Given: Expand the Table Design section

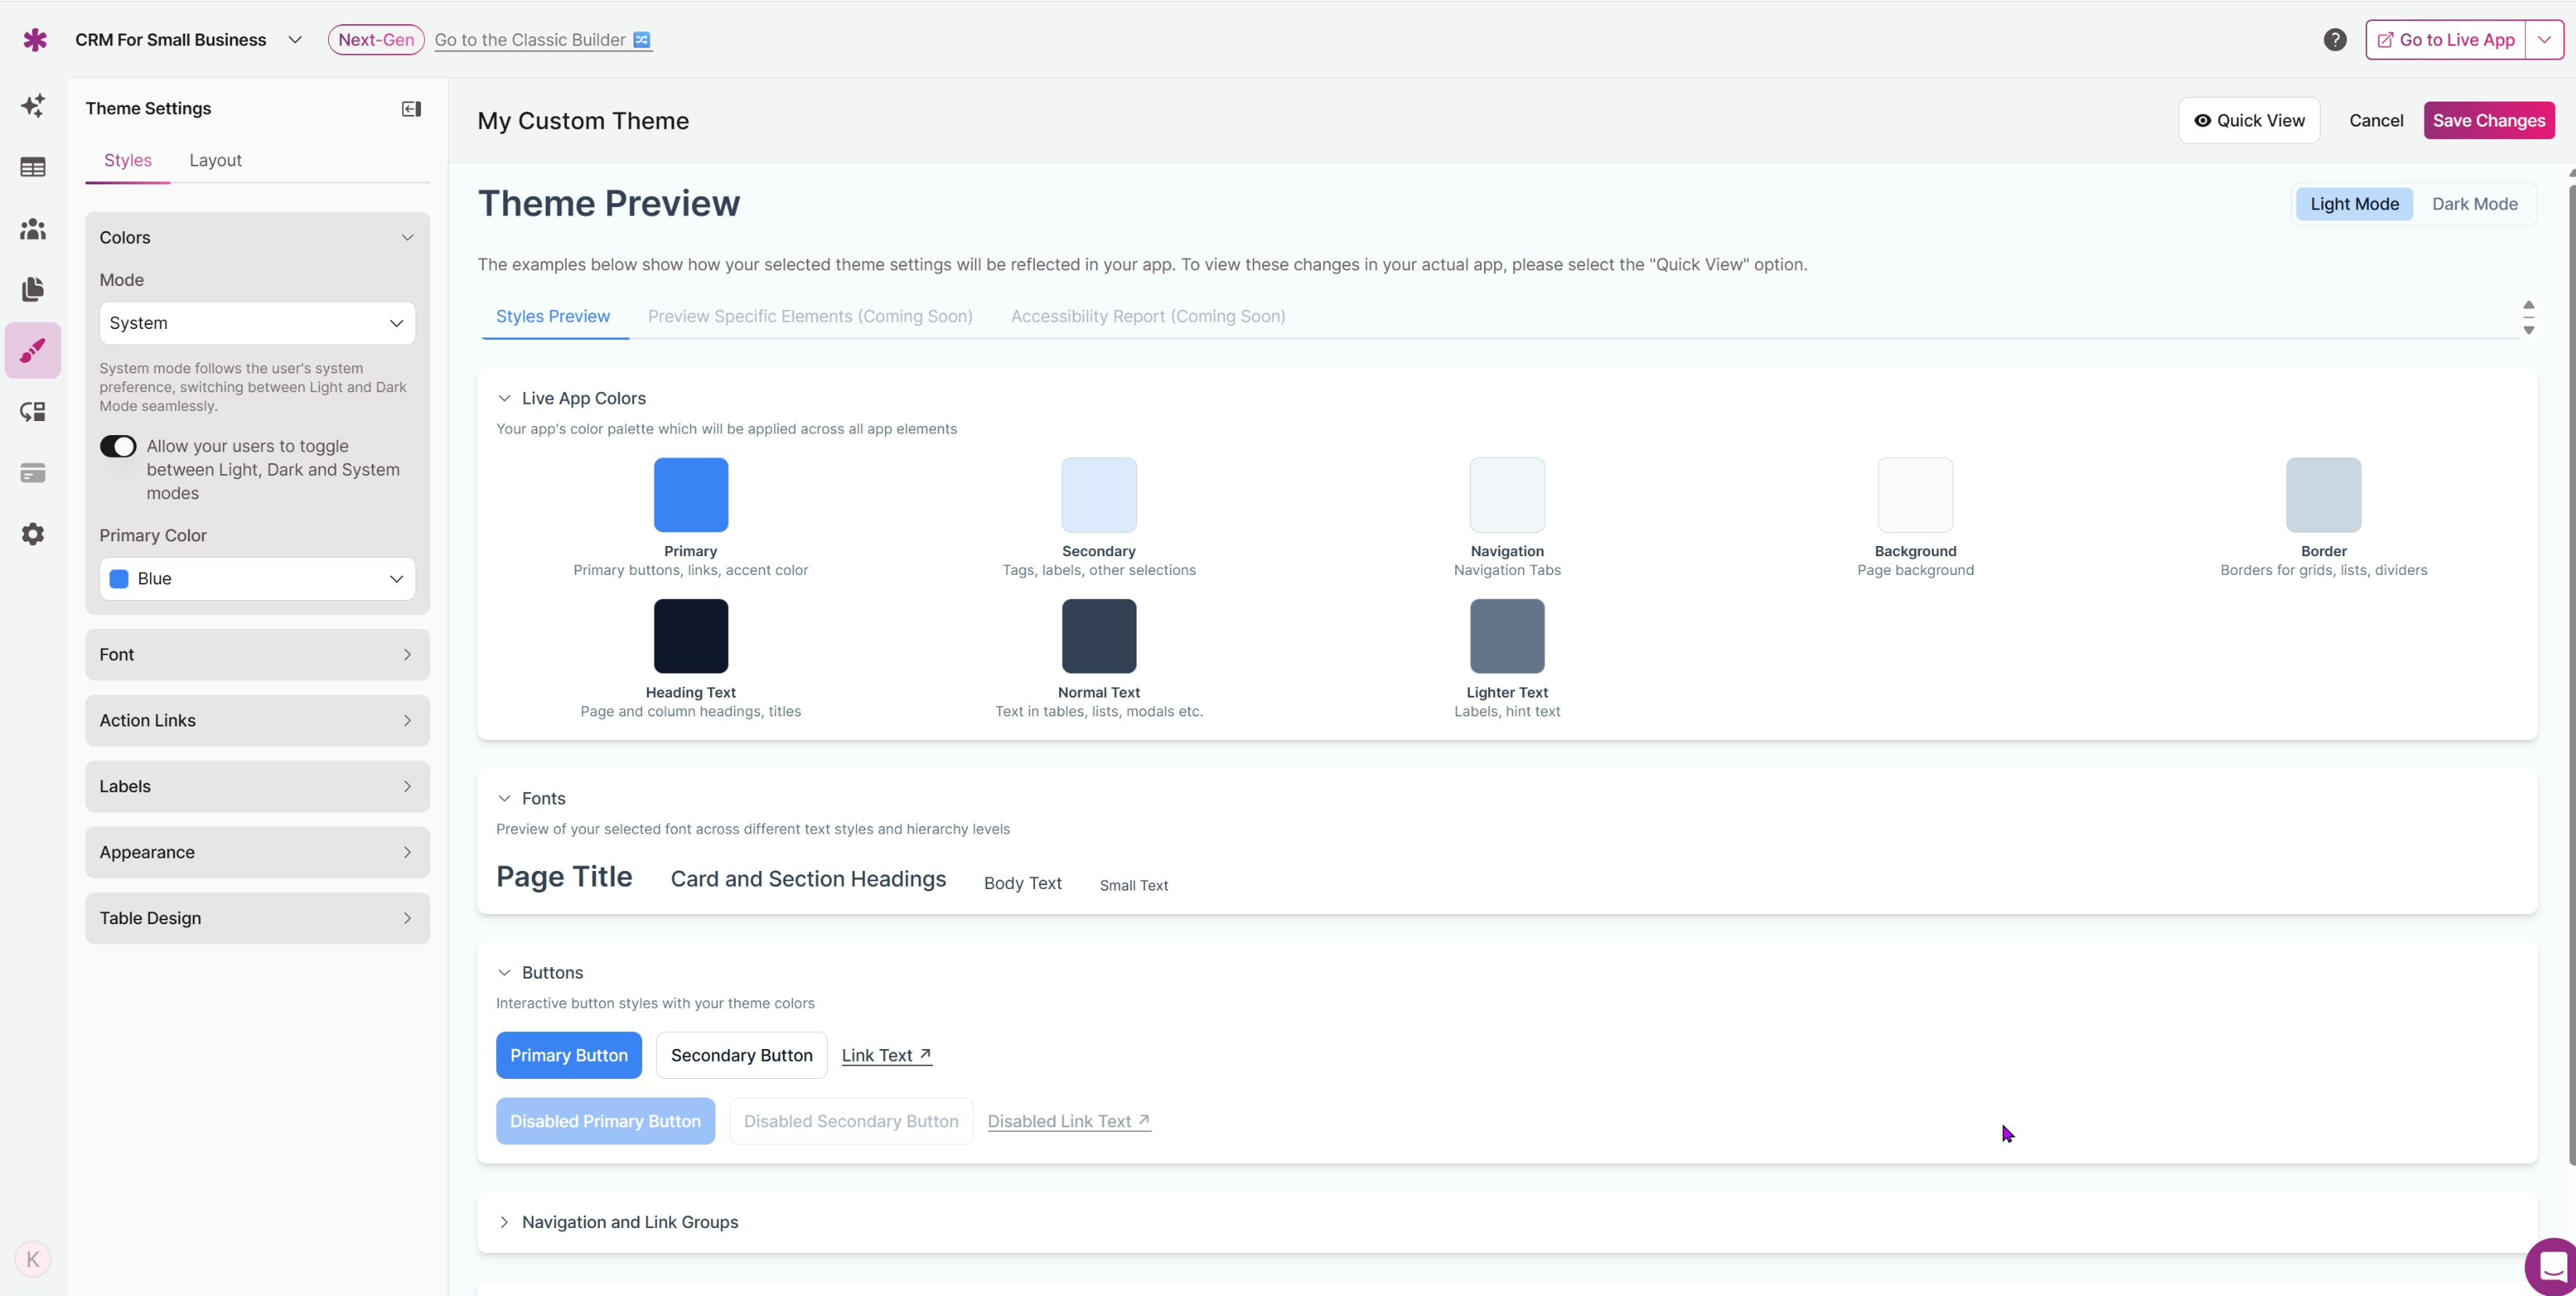Looking at the screenshot, I should (x=257, y=918).
